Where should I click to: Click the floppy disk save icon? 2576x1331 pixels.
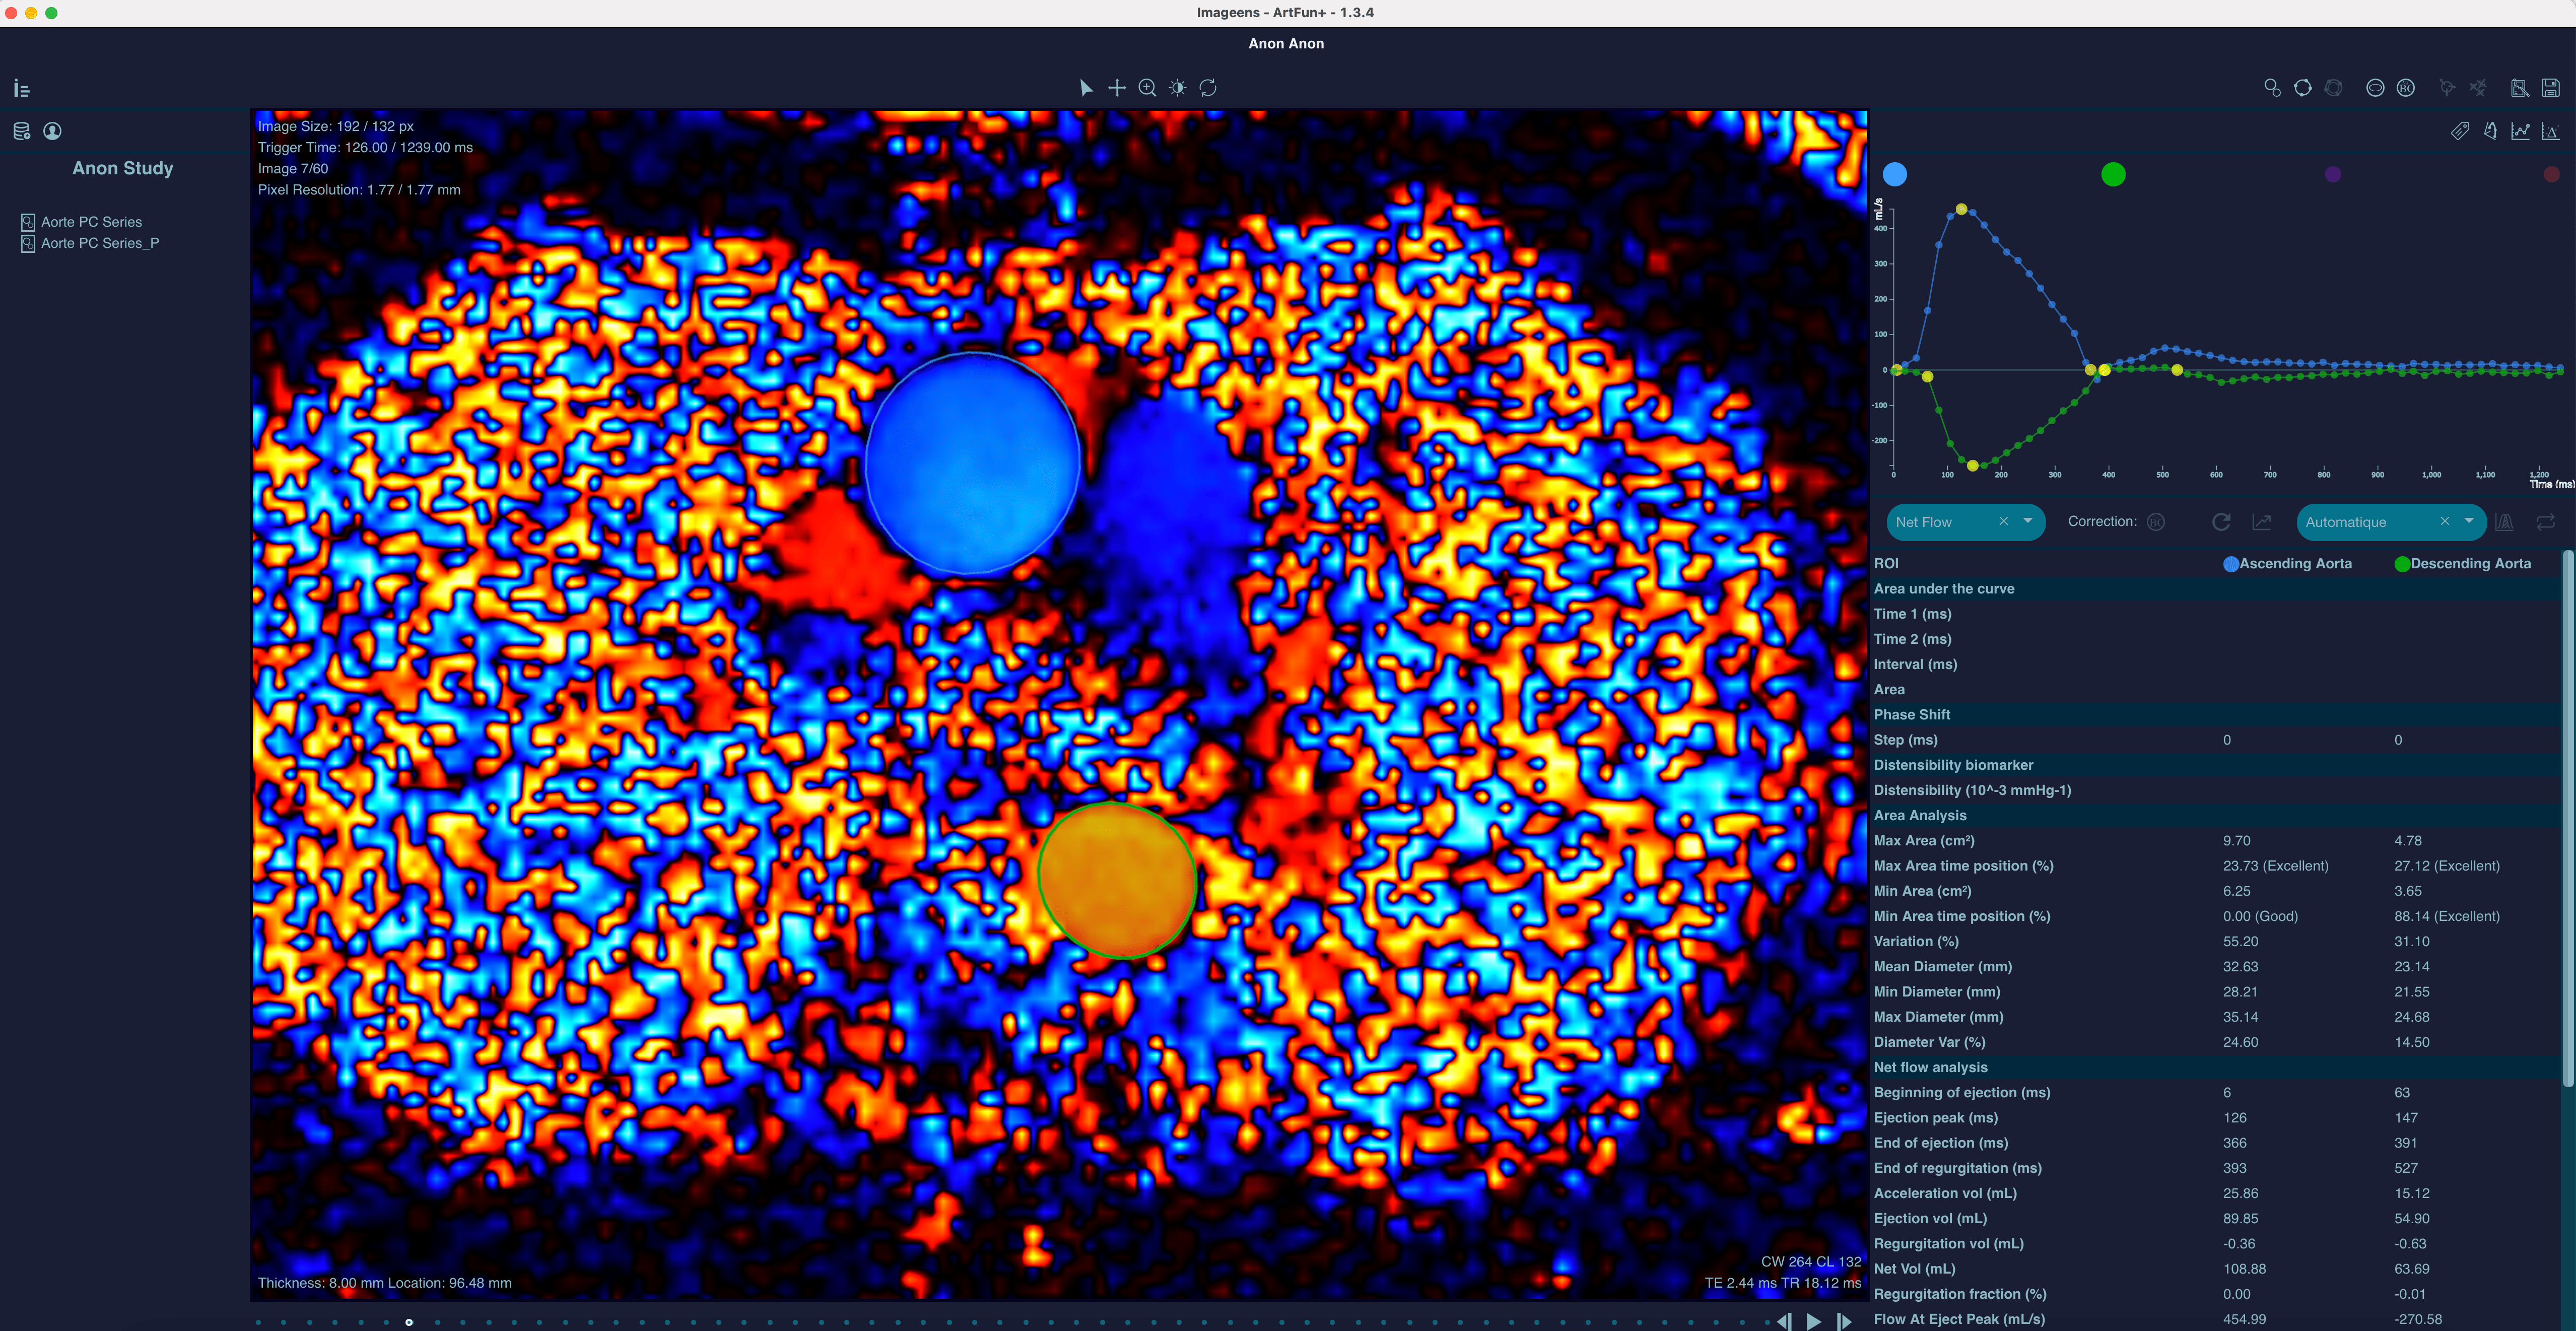point(2551,88)
